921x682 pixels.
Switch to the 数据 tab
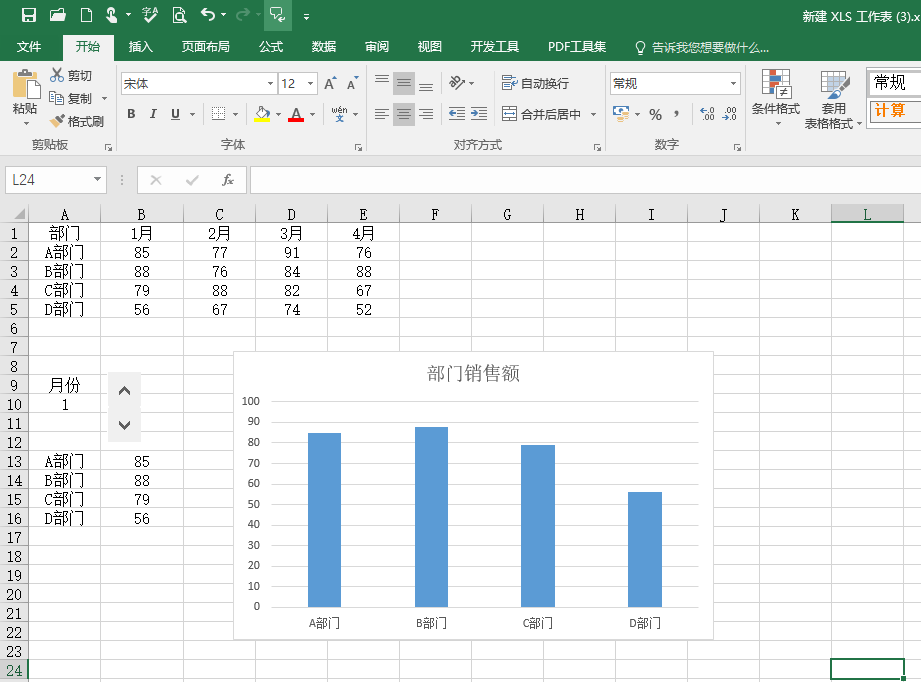coord(324,46)
